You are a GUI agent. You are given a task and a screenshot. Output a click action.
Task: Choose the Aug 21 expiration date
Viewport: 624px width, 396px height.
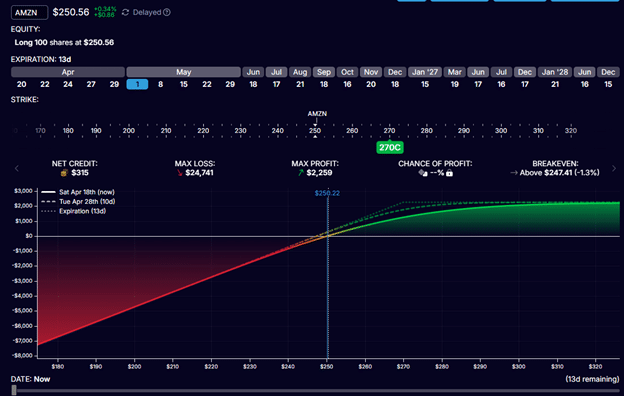pos(300,84)
